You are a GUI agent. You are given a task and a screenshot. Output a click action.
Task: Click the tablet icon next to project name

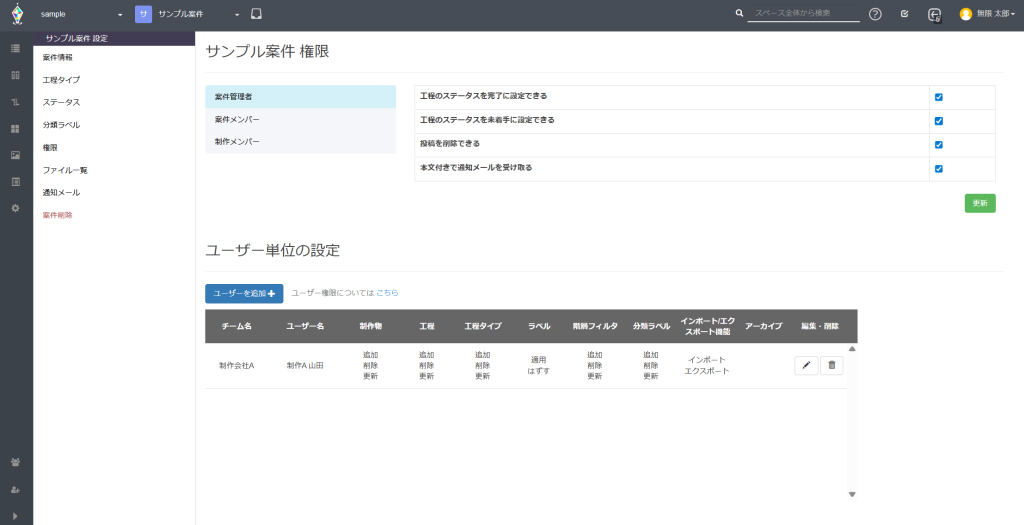[256, 14]
